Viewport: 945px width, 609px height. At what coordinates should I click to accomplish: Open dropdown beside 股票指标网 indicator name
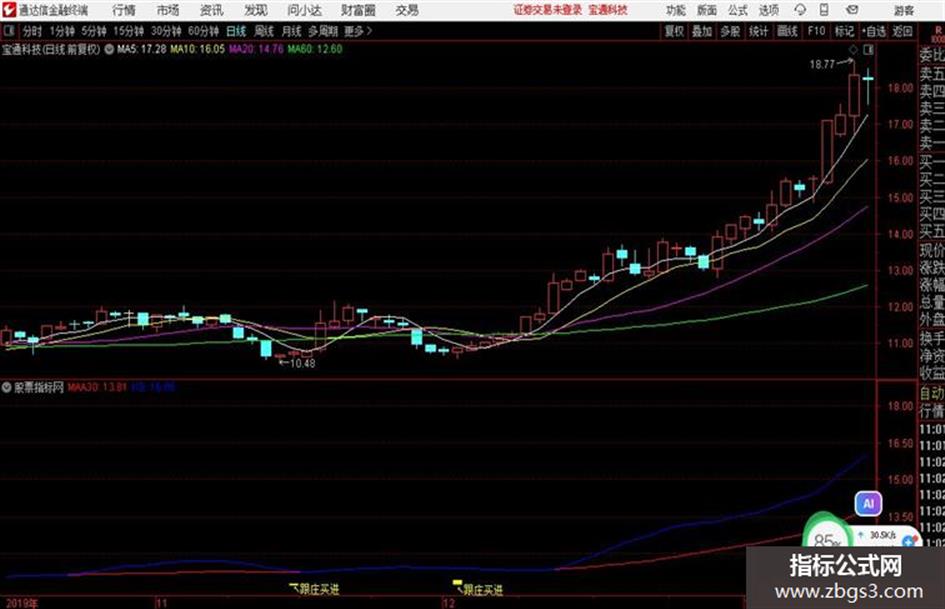click(7, 387)
